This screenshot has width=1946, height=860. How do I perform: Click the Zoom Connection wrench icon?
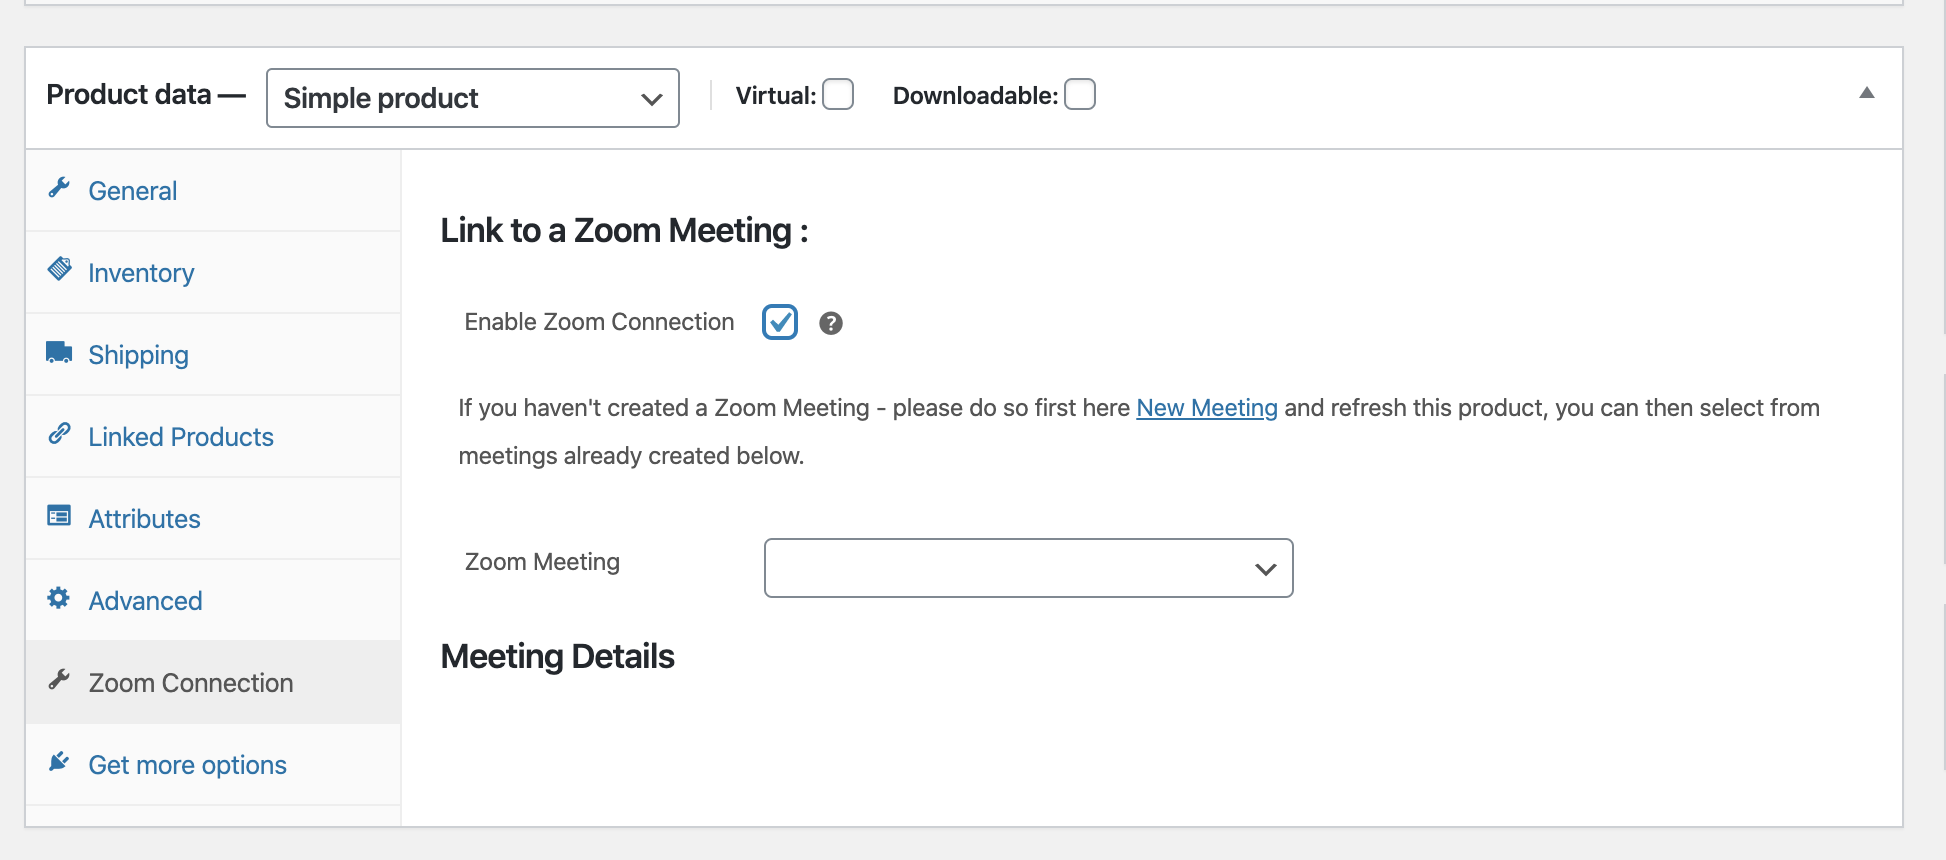pos(59,680)
